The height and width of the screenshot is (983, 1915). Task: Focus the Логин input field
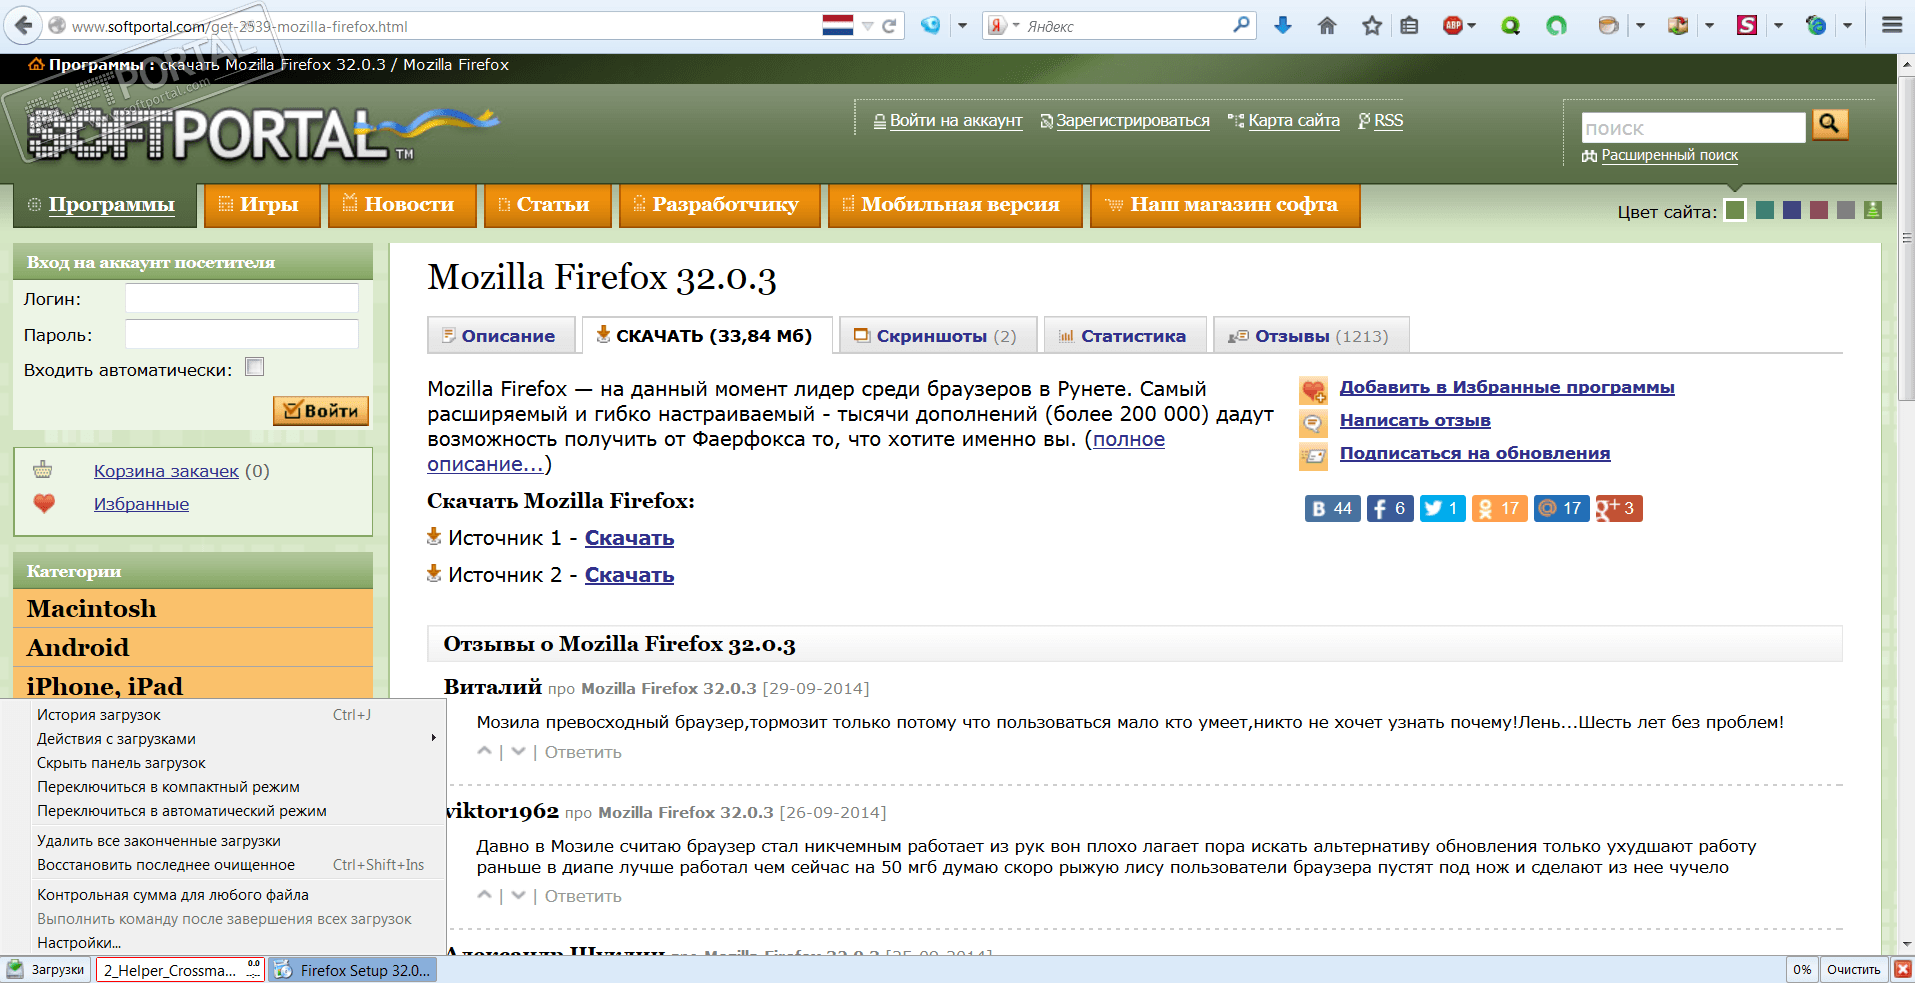(x=242, y=298)
